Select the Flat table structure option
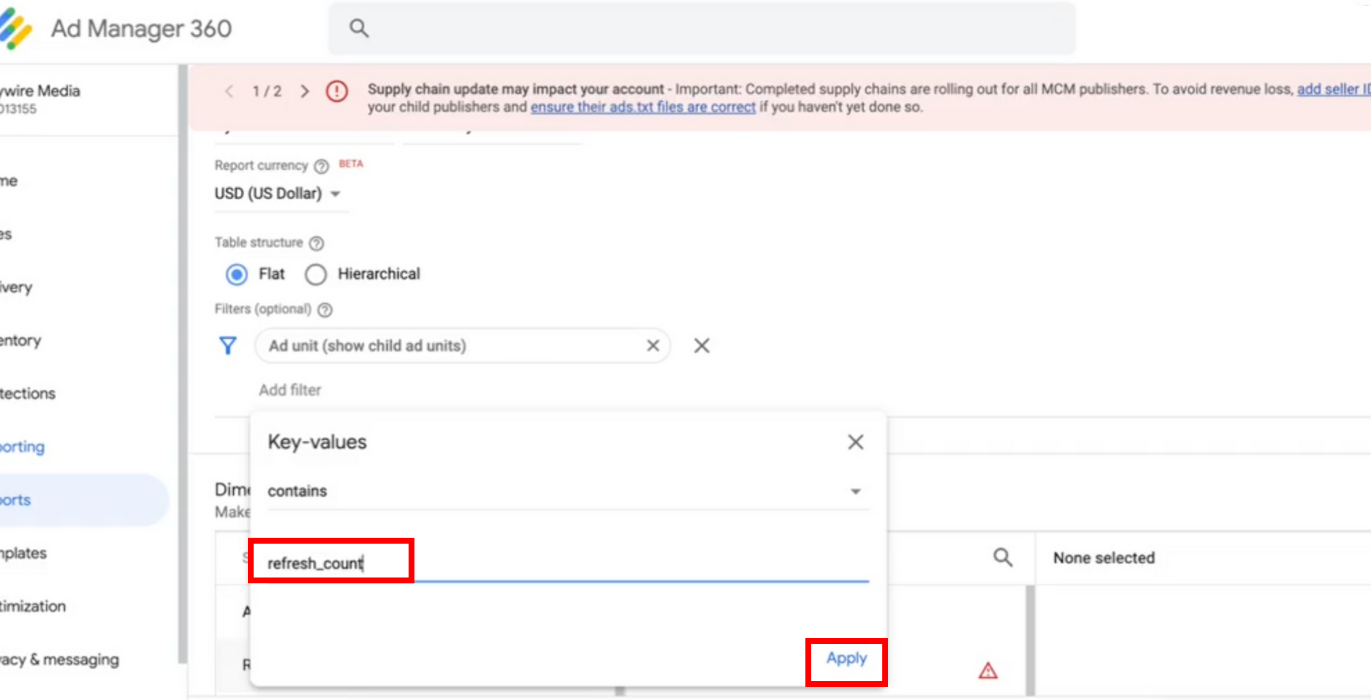The height and width of the screenshot is (700, 1371). pyautogui.click(x=234, y=274)
